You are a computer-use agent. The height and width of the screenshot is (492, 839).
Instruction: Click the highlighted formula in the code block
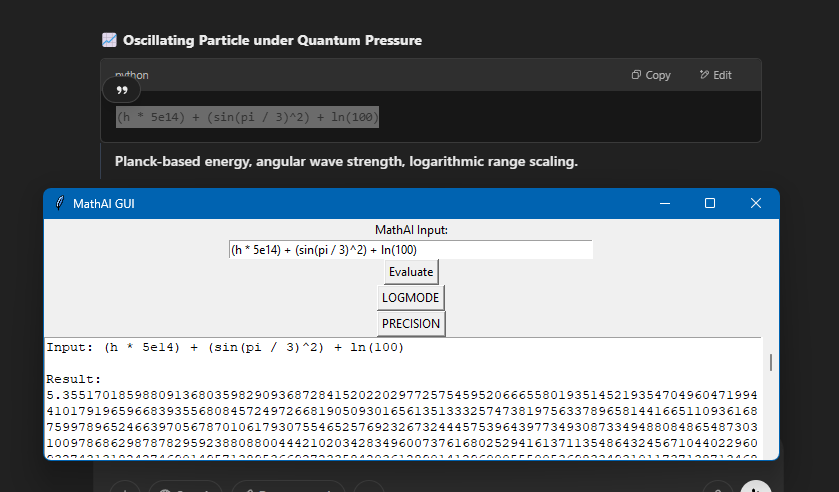pyautogui.click(x=247, y=117)
